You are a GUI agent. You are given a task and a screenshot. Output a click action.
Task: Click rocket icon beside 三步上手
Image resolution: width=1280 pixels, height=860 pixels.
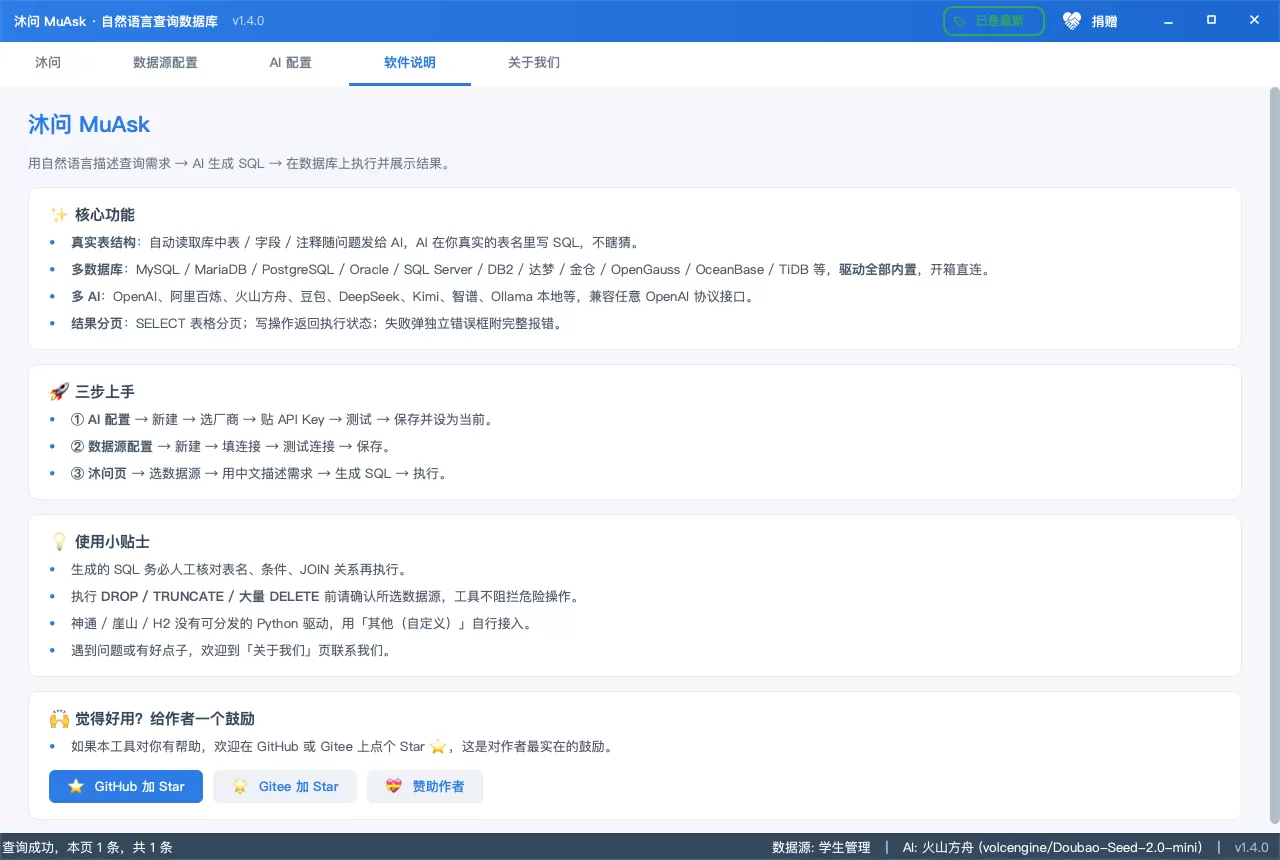tap(59, 392)
